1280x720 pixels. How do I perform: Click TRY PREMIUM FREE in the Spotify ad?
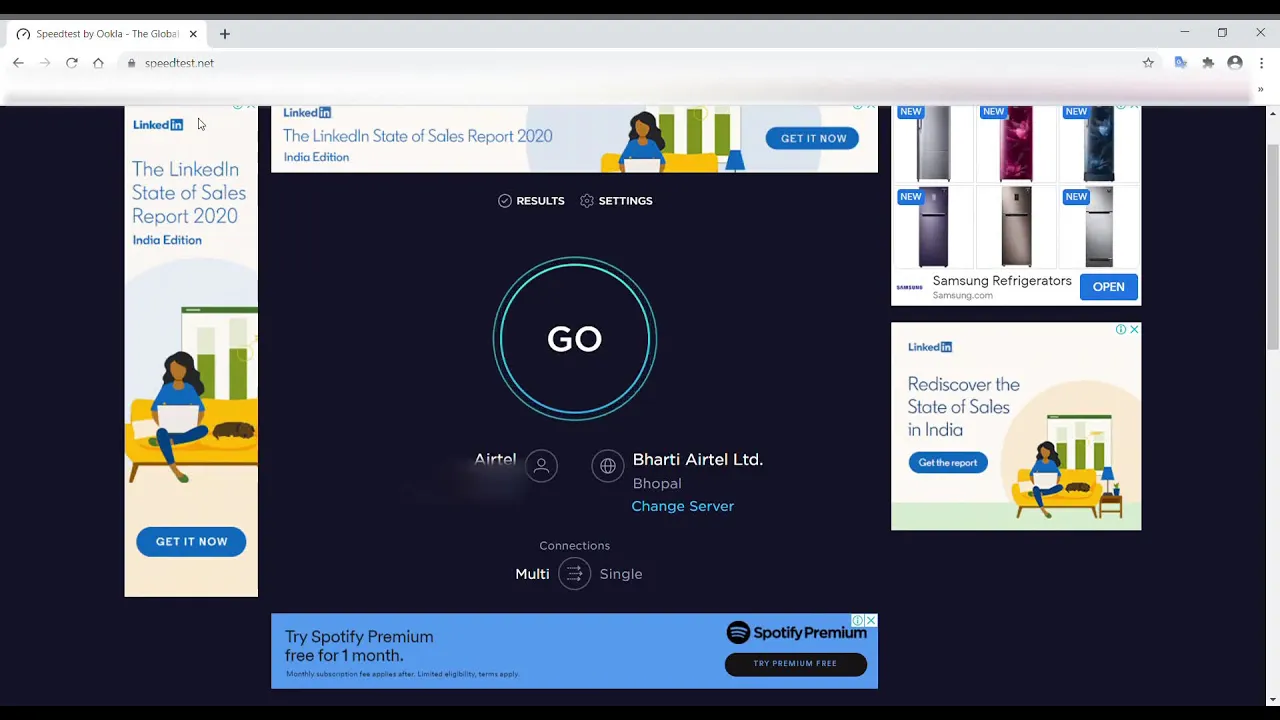coord(795,663)
